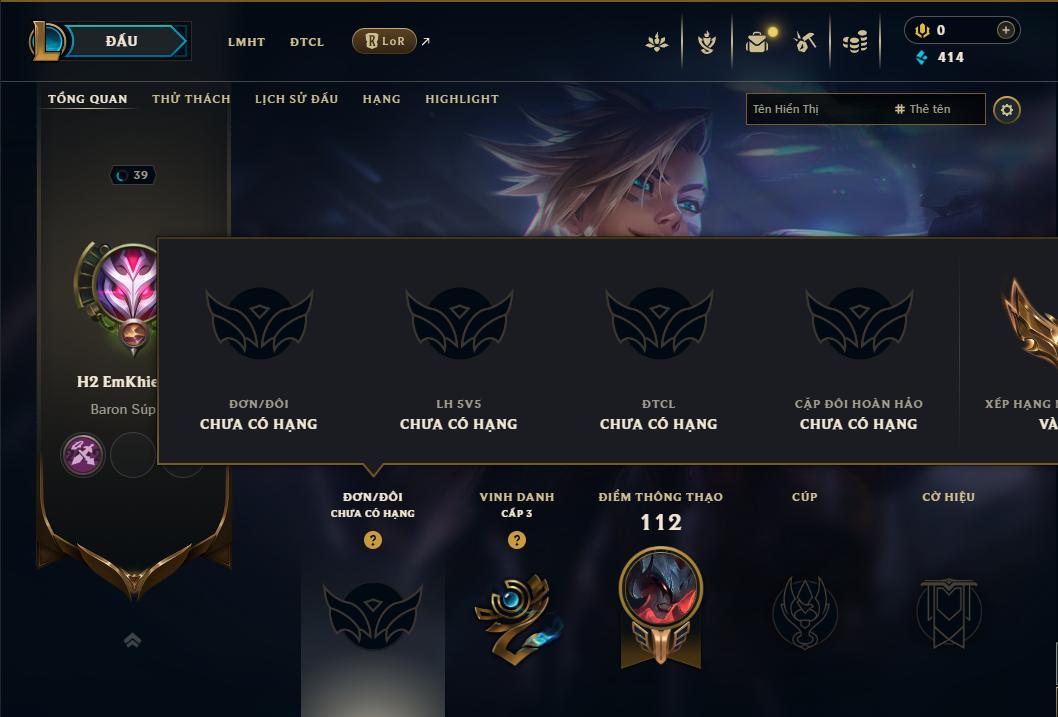This screenshot has height=717, width=1058.
Task: Open the HẠNG tab
Action: click(381, 98)
